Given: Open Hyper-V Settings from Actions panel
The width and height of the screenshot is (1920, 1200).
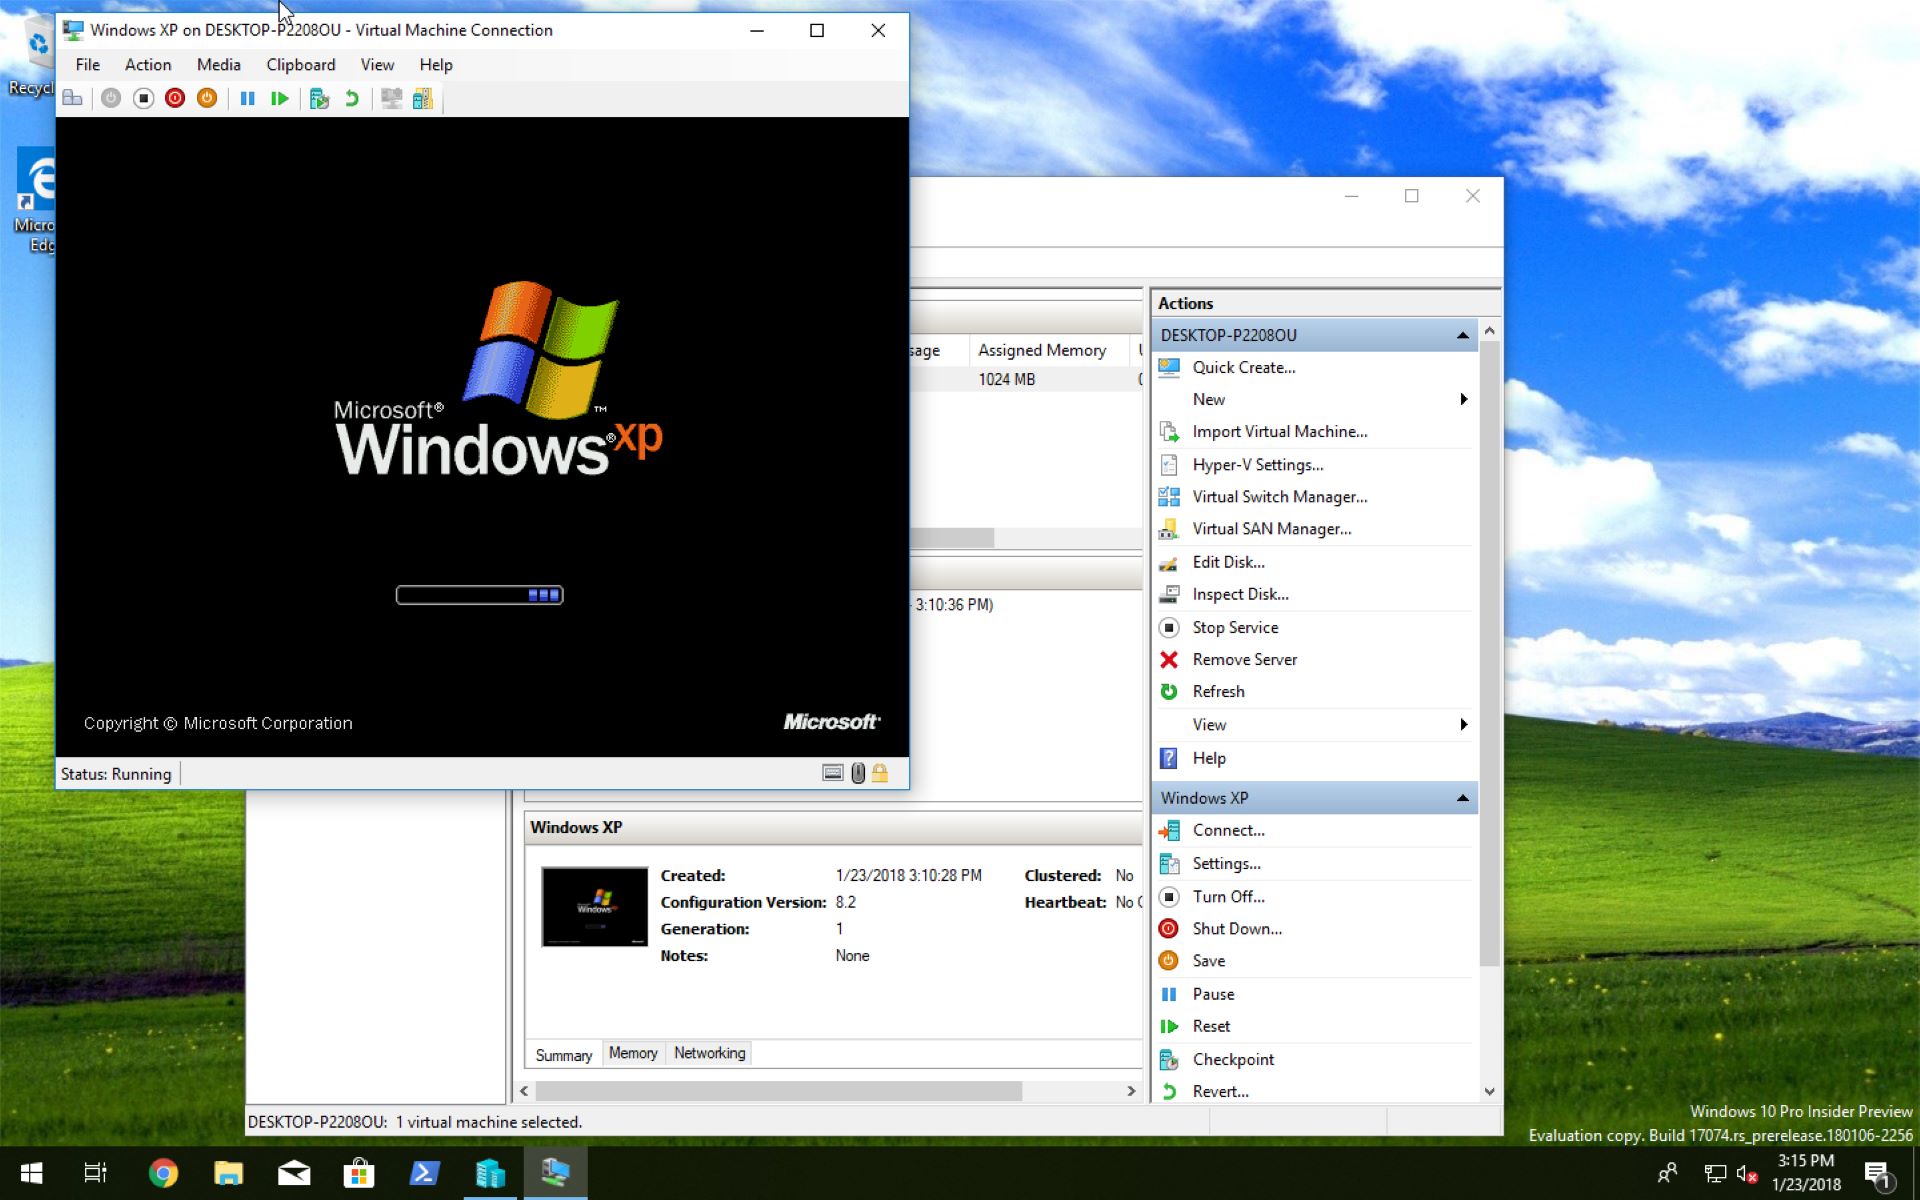Looking at the screenshot, I should click(x=1257, y=463).
